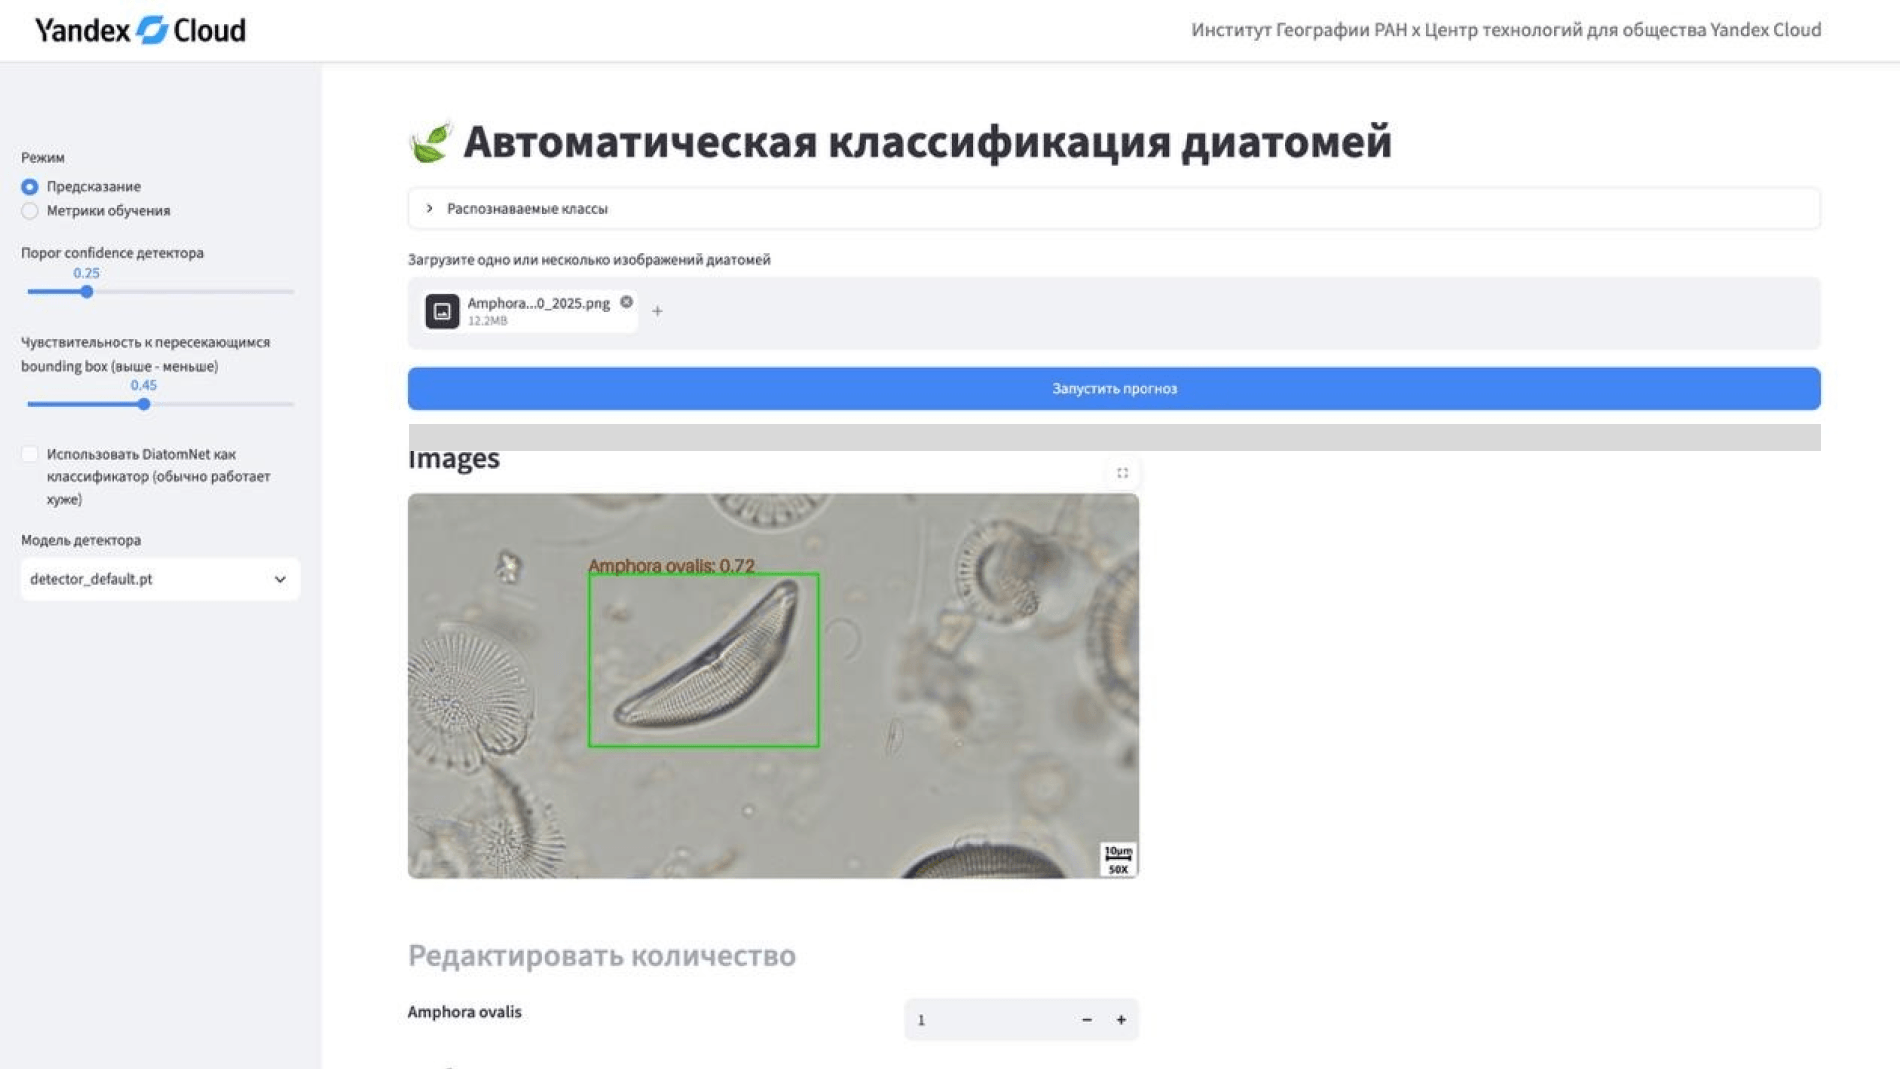Enable the DiatomNet classifier checkbox

click(30, 454)
